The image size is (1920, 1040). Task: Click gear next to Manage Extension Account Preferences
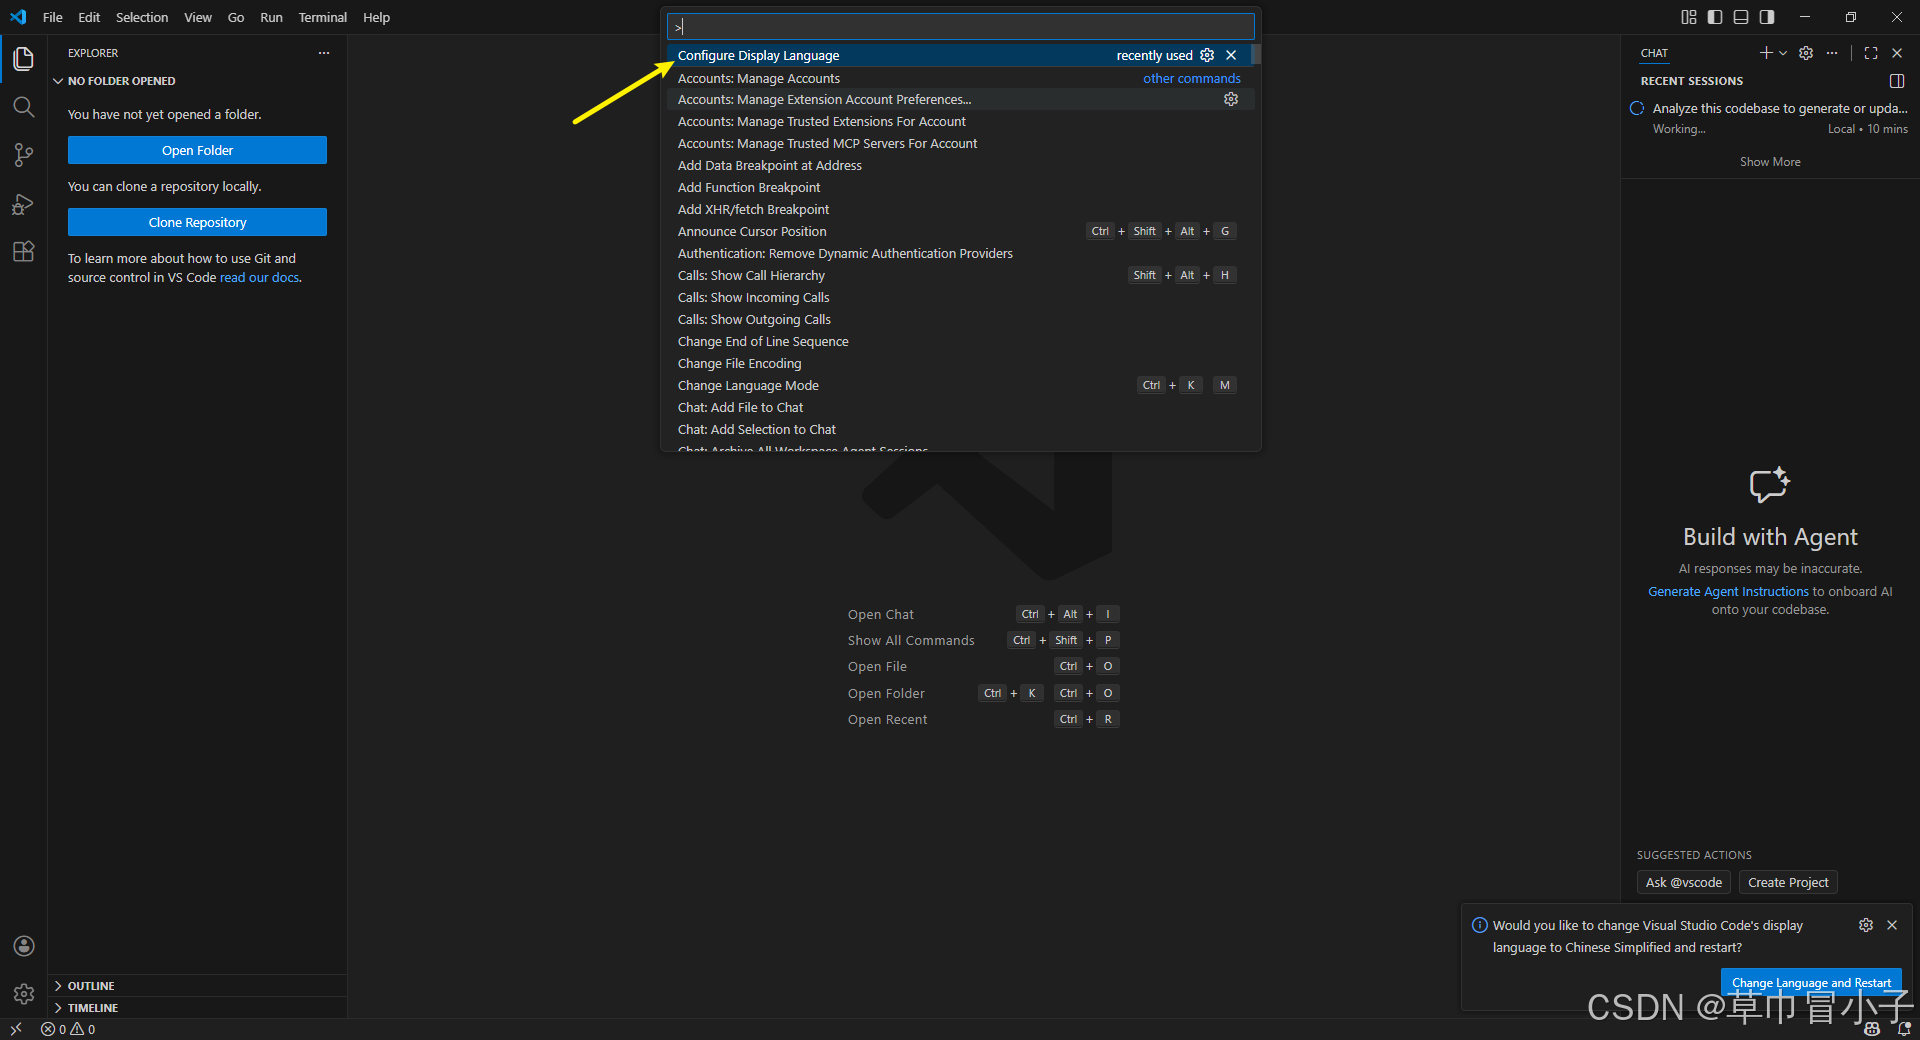tap(1231, 99)
